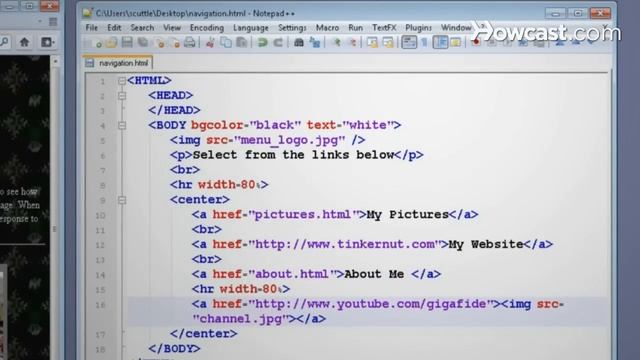
Task: Click line number 10 in the margin
Action: coord(100,216)
